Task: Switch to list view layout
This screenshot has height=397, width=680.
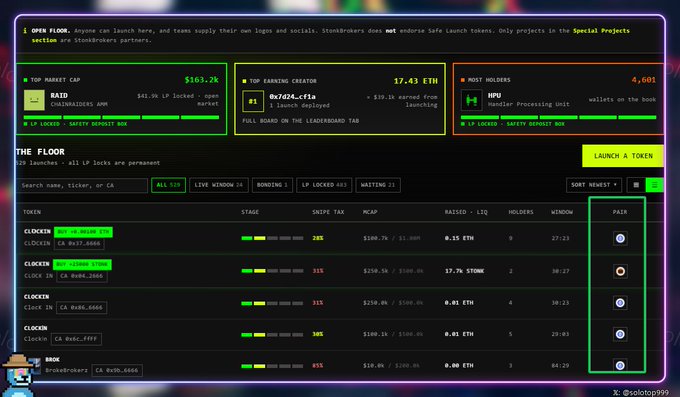Action: point(654,185)
